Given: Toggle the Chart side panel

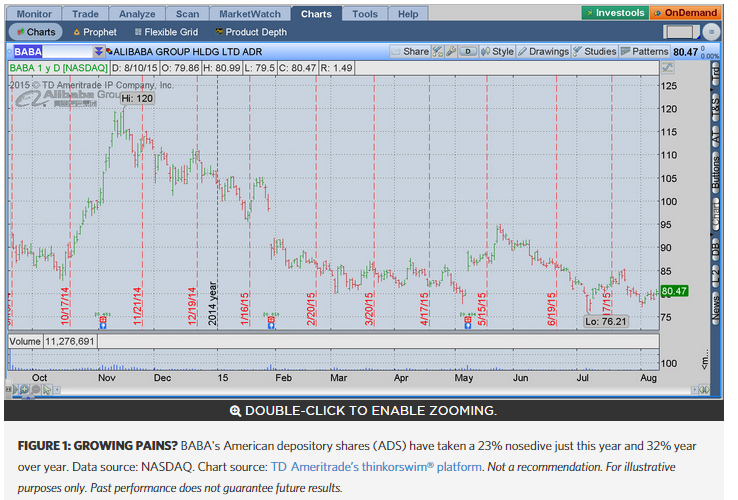Looking at the screenshot, I should tap(715, 215).
